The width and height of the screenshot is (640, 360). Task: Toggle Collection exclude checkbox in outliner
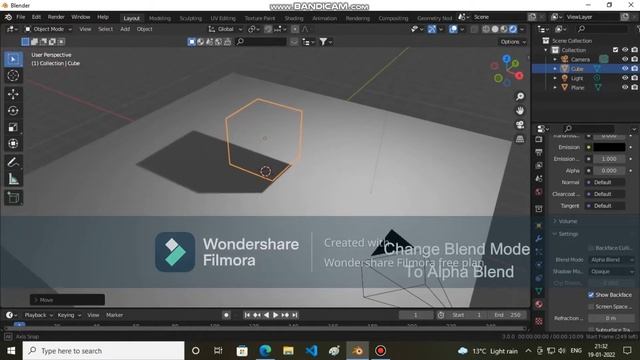pyautogui.click(x=616, y=50)
